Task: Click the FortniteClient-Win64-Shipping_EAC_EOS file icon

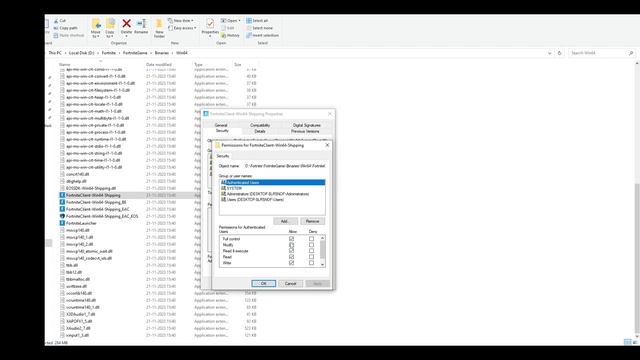Action: tap(62, 216)
